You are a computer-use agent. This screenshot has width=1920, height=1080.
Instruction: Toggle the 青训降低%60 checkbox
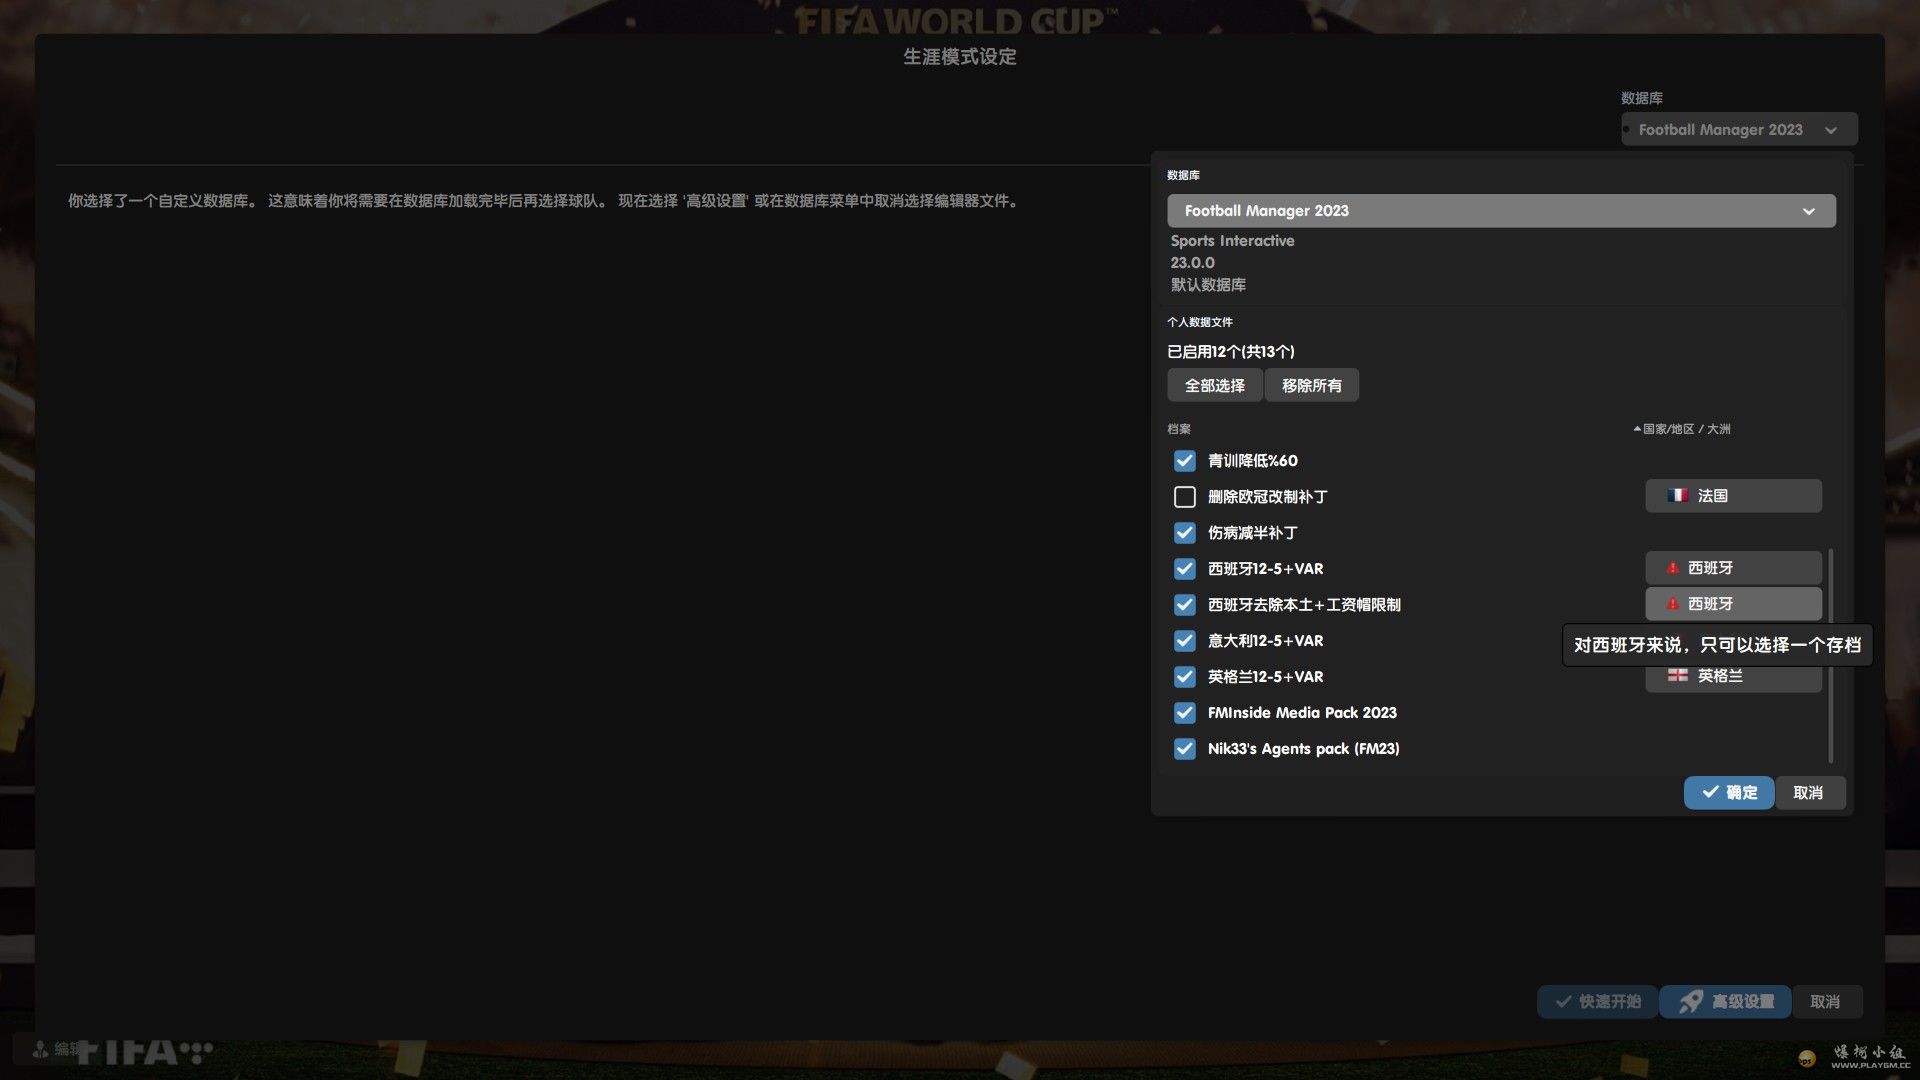tap(1184, 461)
